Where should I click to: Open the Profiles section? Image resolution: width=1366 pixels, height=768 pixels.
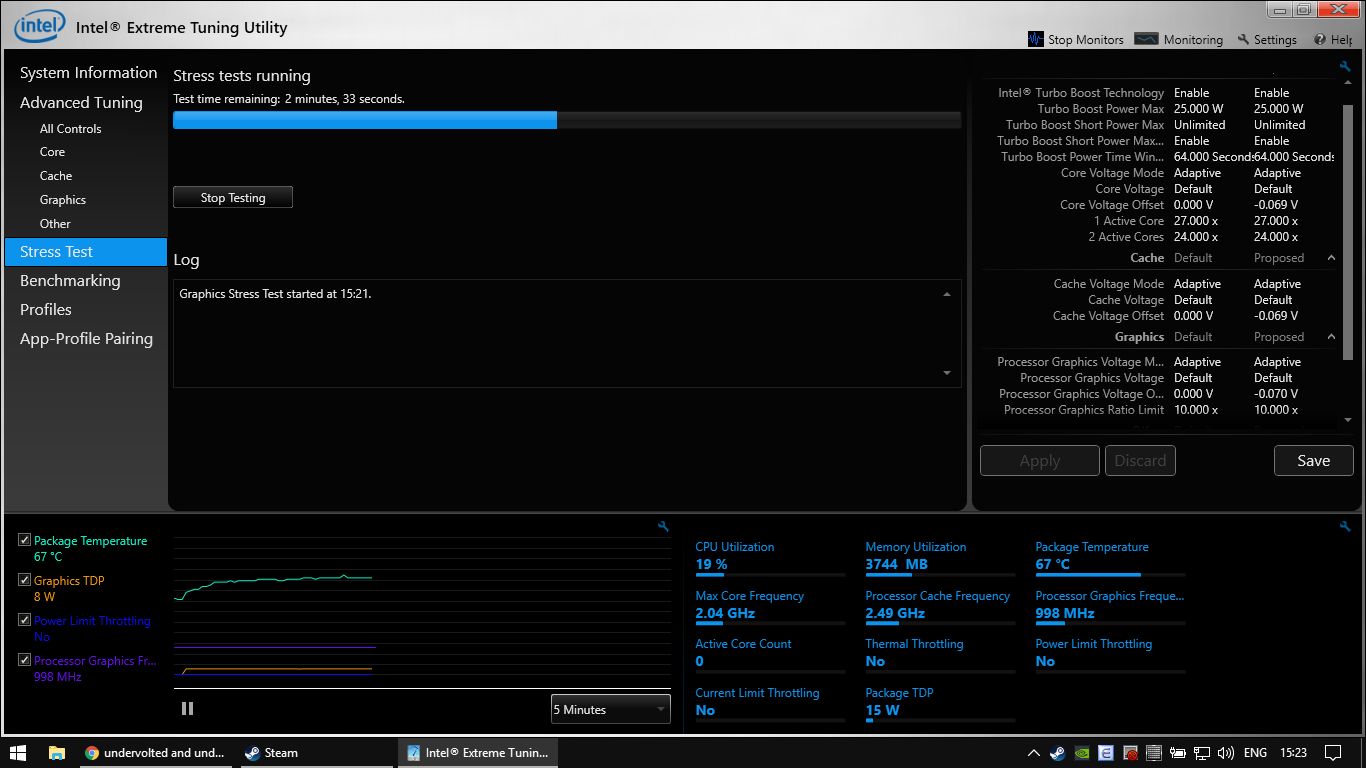[x=46, y=310]
